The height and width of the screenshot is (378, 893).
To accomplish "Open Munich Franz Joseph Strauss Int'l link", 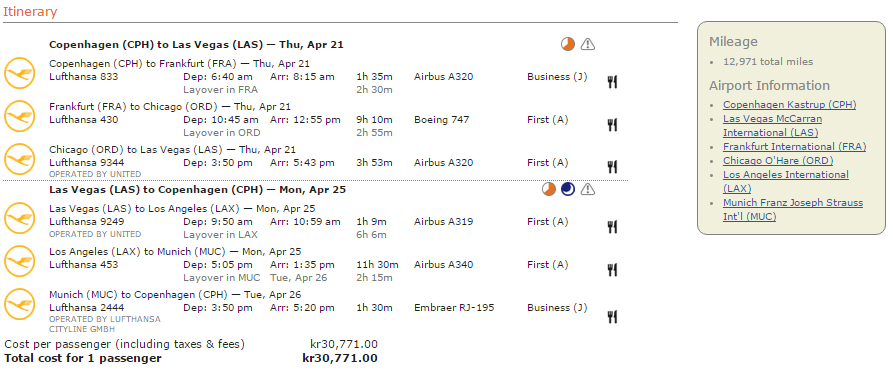I will [793, 209].
